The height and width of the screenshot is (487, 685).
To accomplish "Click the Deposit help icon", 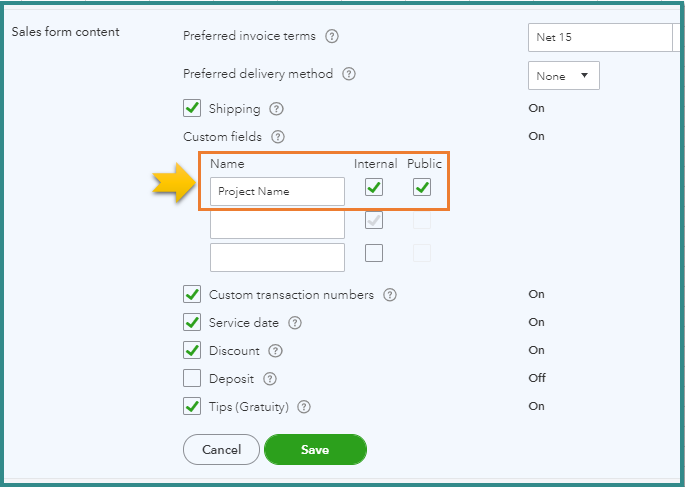I will point(269,379).
